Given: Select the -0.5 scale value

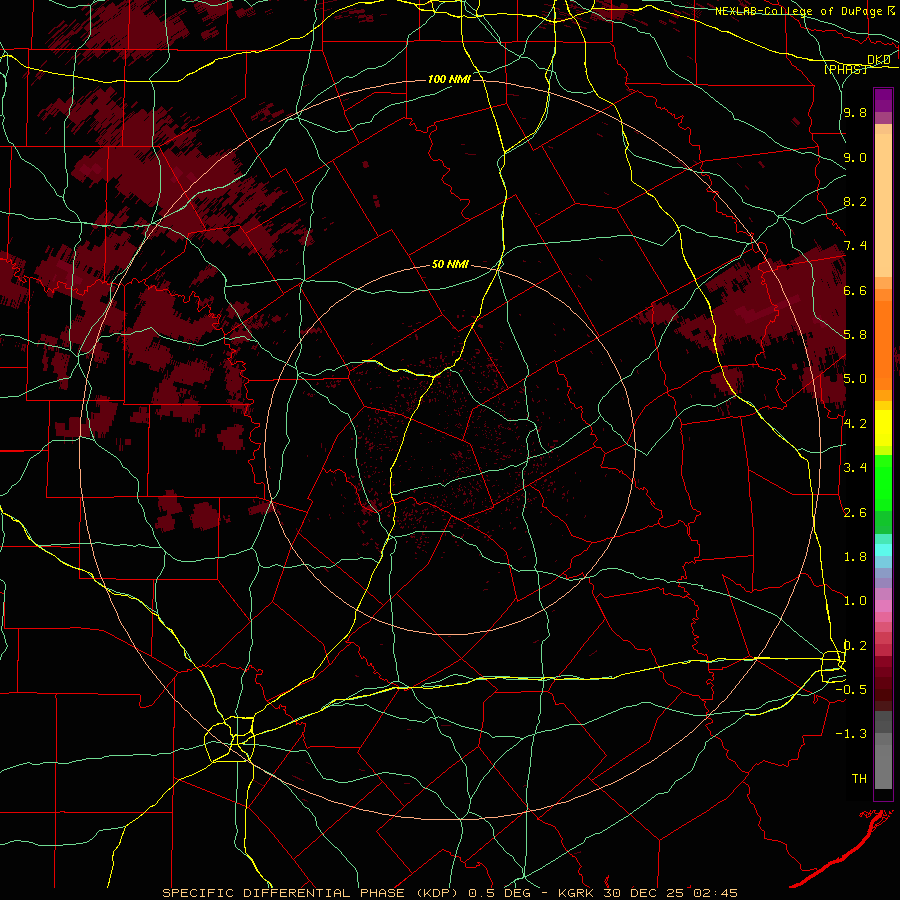Looking at the screenshot, I should point(851,690).
